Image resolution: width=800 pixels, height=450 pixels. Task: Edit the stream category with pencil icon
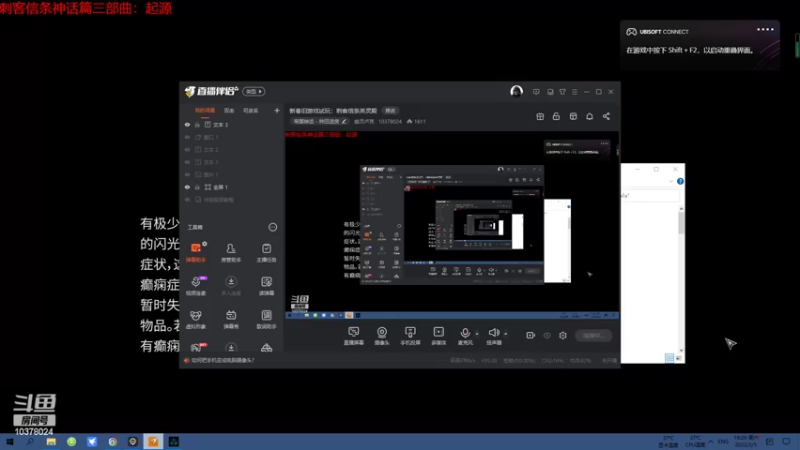coord(344,121)
